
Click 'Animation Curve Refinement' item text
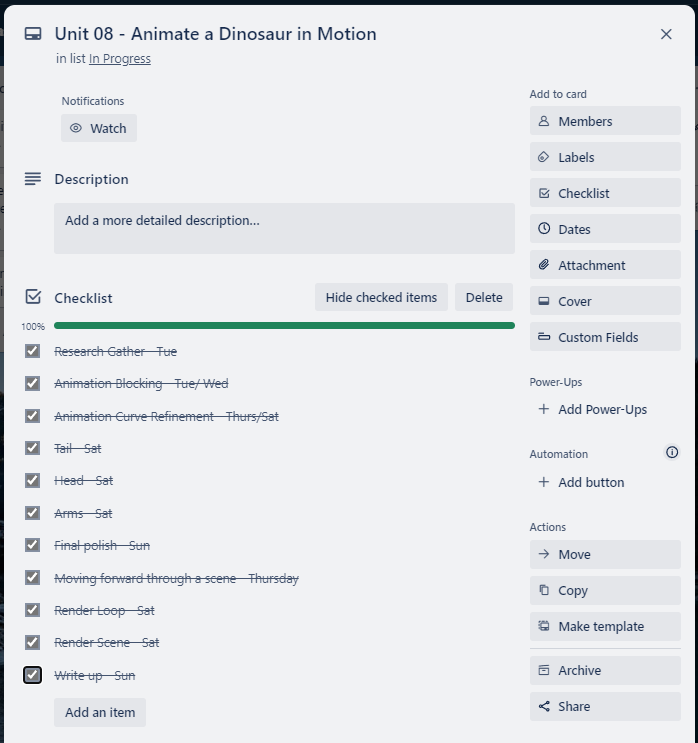click(166, 417)
